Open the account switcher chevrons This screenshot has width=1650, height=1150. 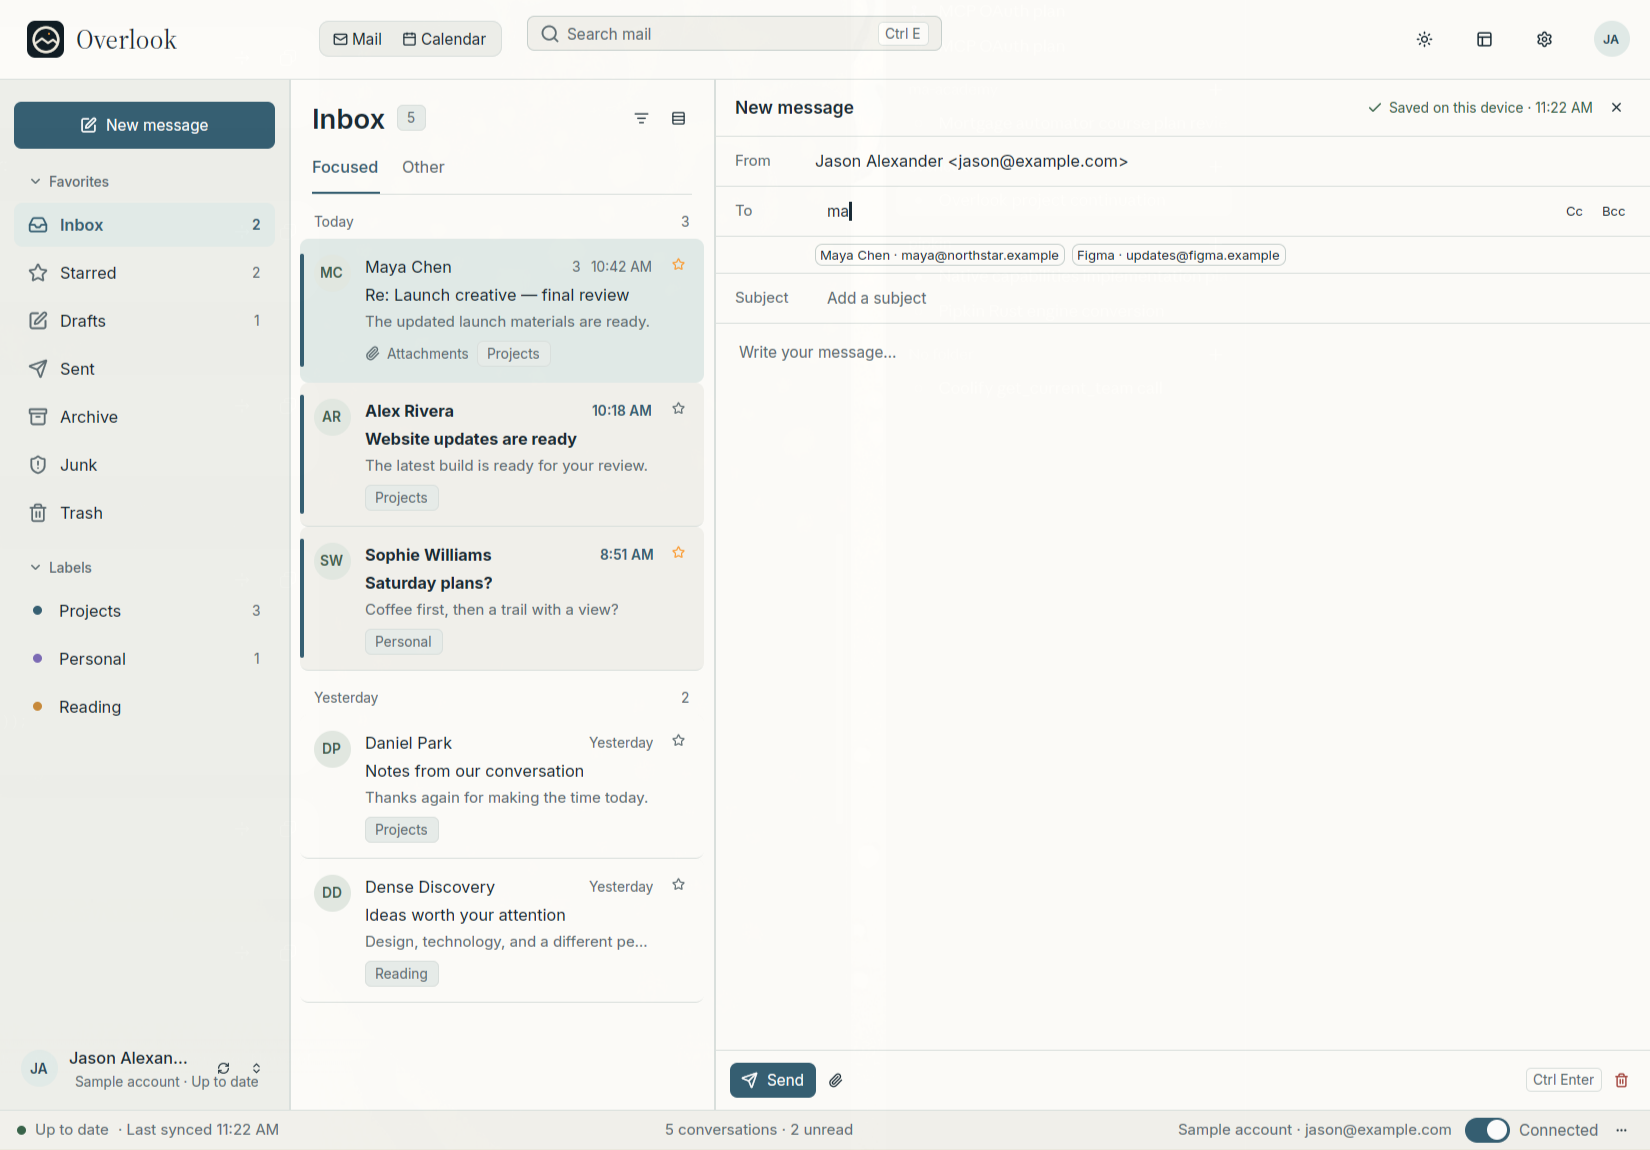coord(256,1068)
